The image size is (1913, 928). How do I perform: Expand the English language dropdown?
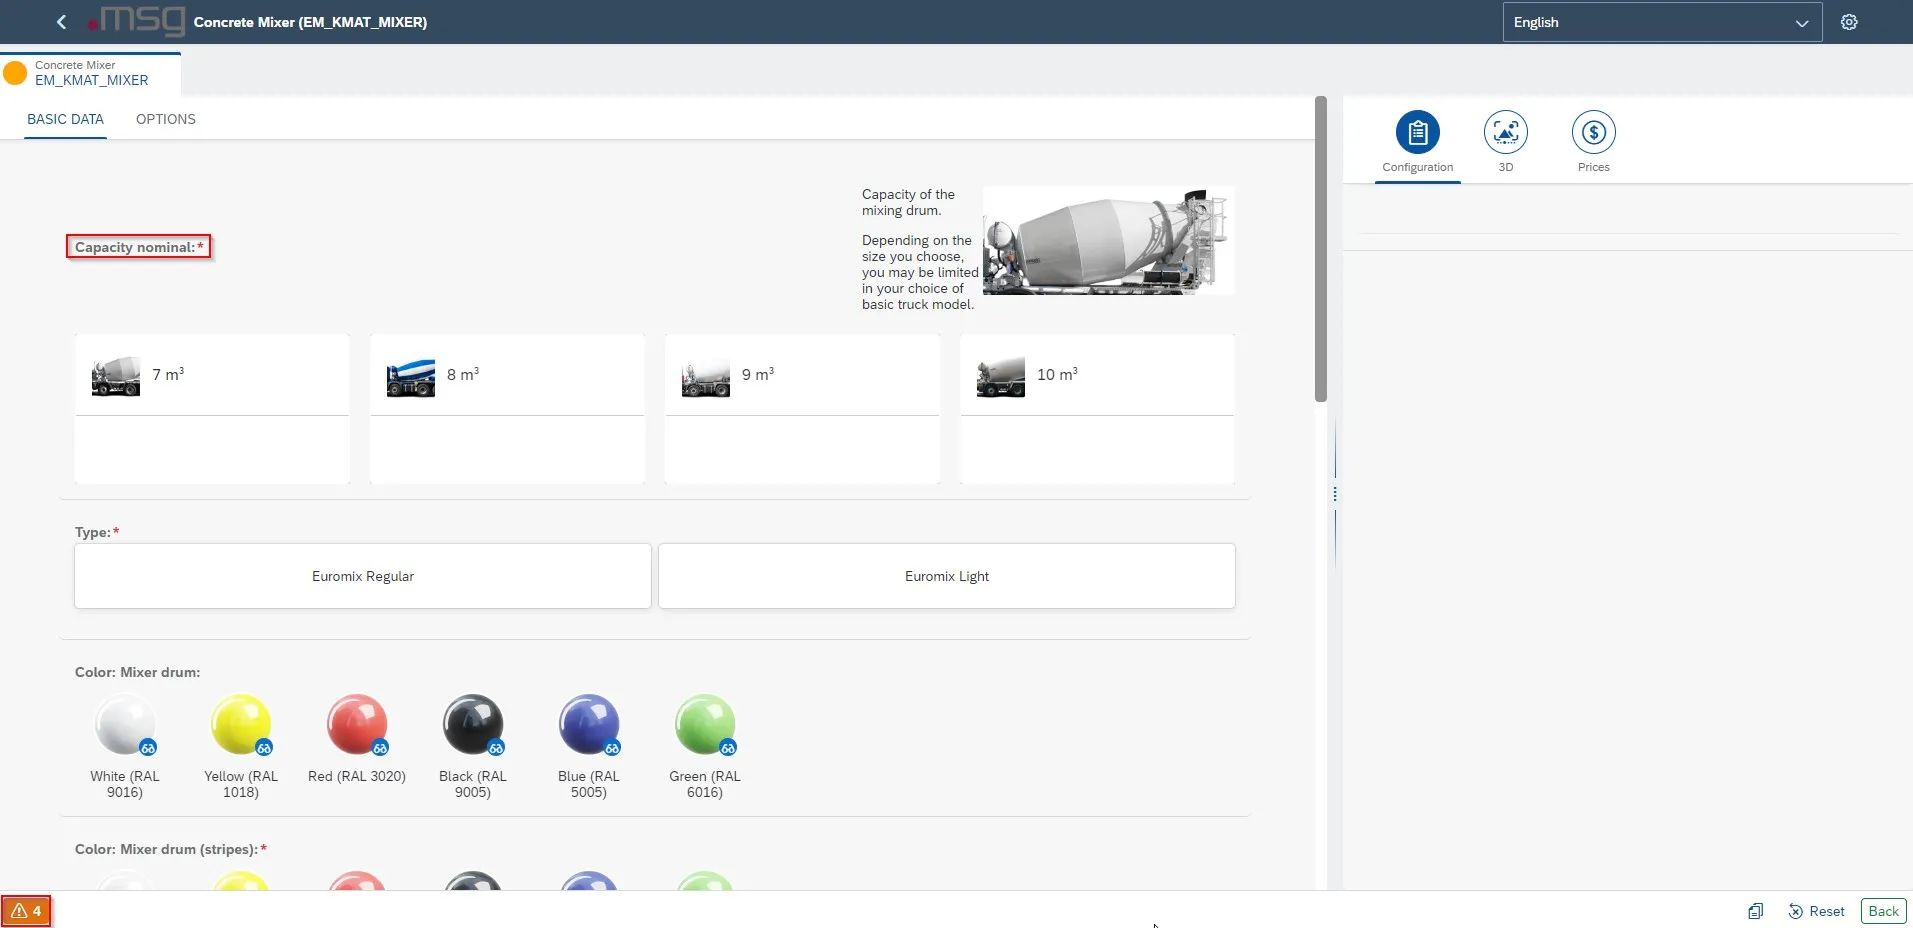pos(1661,22)
